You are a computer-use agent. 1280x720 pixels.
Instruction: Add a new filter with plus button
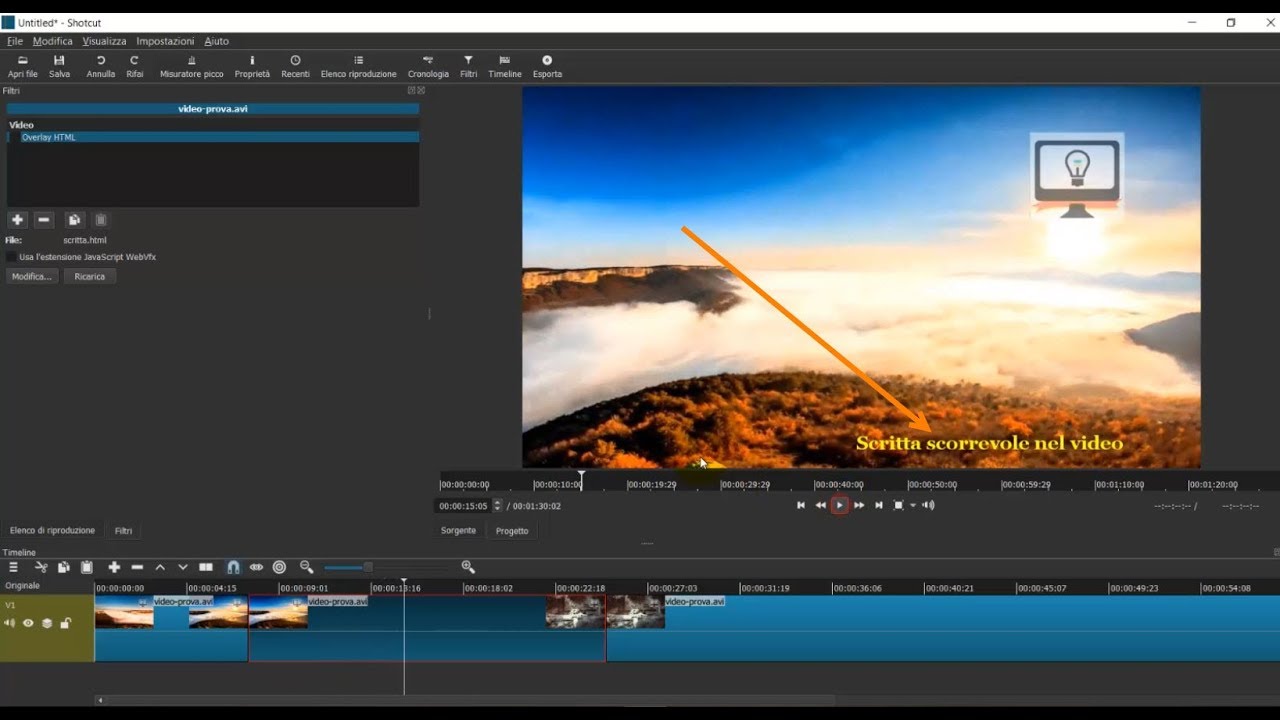(x=17, y=220)
